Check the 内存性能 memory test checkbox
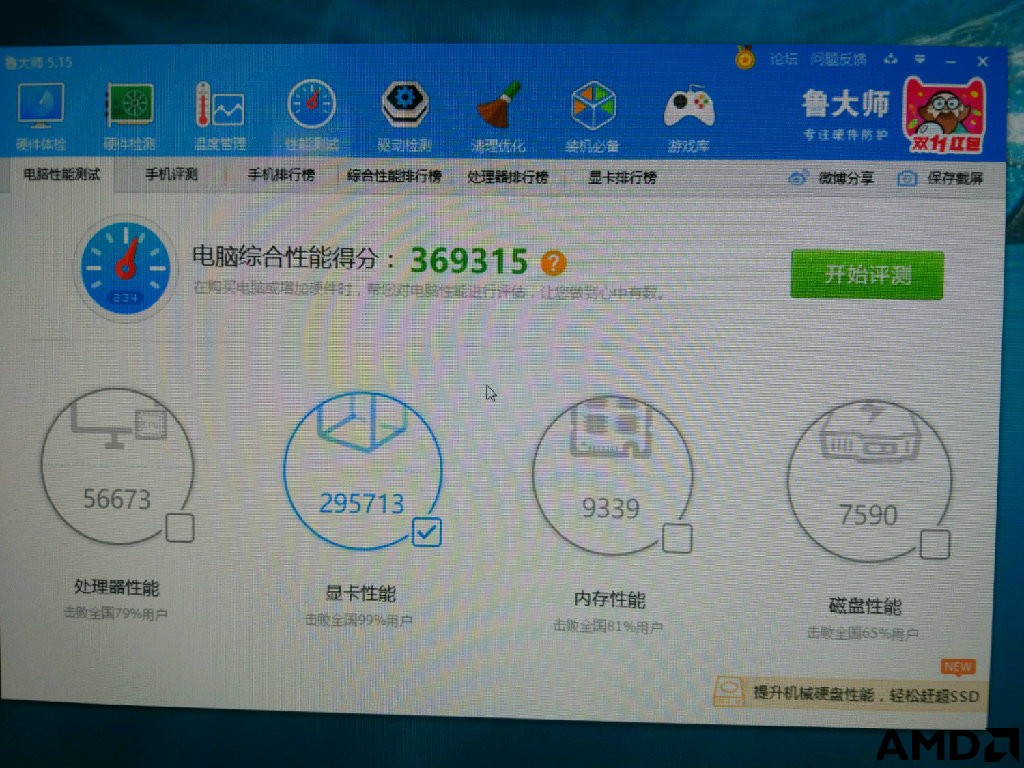 (x=677, y=537)
